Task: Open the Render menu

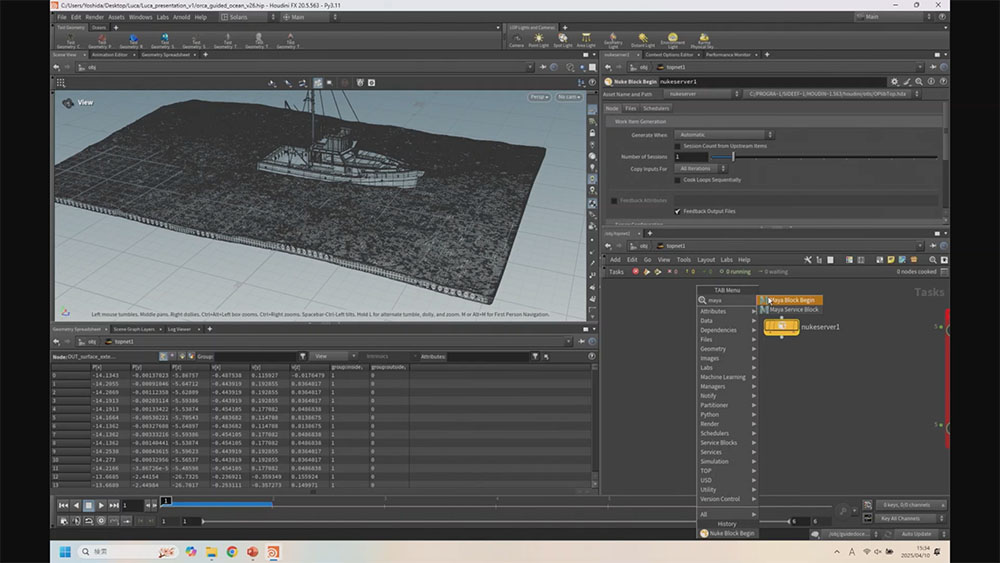Action: pyautogui.click(x=94, y=17)
